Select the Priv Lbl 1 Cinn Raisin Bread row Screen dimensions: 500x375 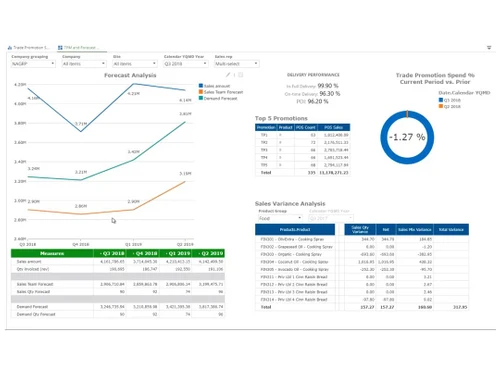point(362,277)
